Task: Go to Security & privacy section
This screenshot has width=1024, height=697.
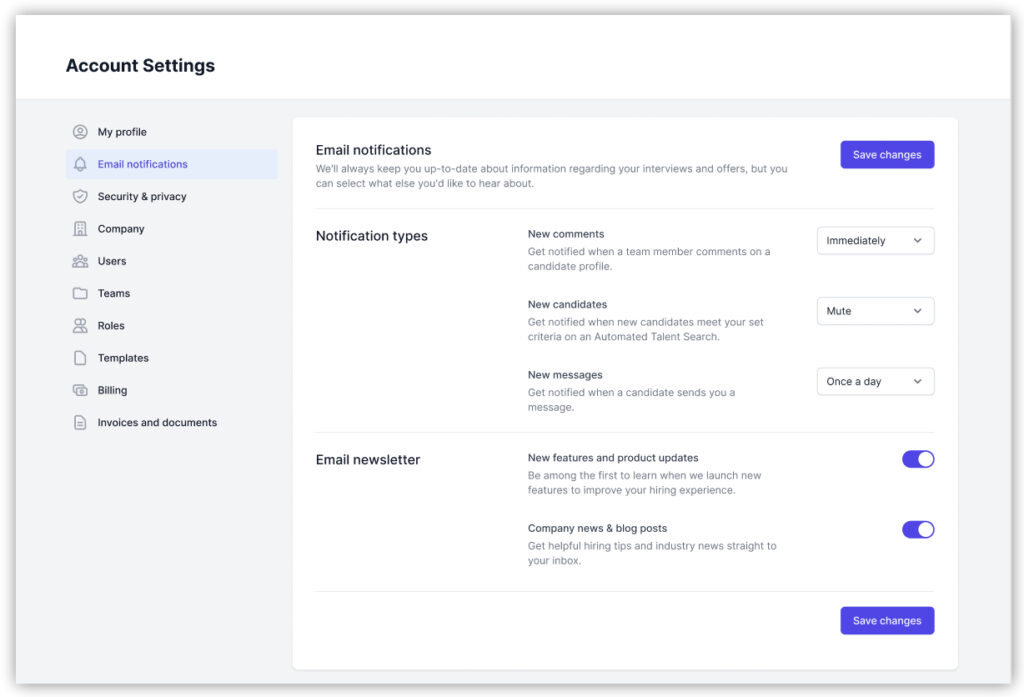Action: (x=142, y=197)
